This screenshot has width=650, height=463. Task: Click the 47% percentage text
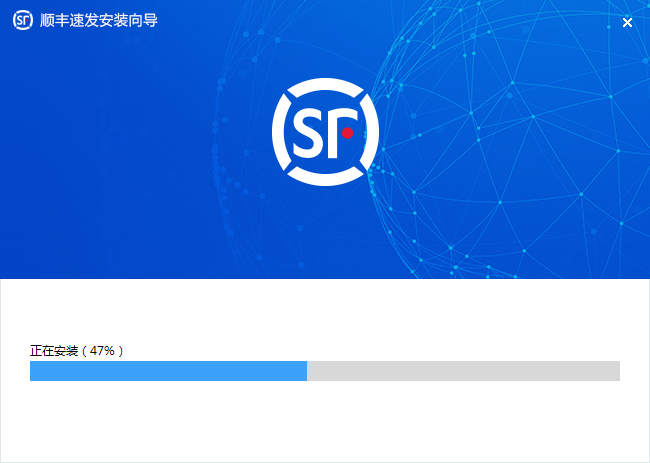click(x=103, y=351)
